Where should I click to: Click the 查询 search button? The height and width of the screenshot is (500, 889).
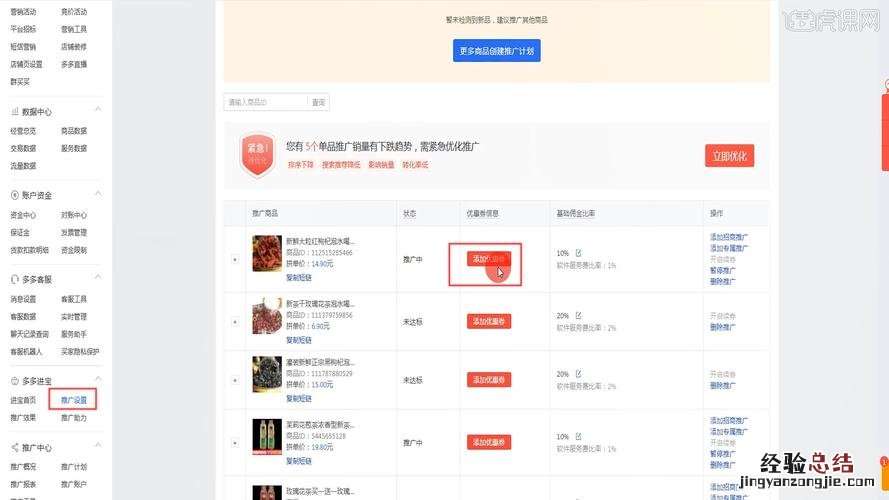319,103
